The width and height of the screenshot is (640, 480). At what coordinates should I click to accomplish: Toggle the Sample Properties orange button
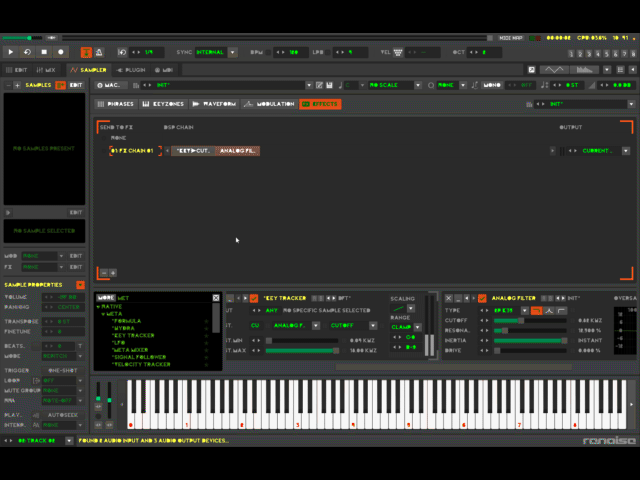pos(80,284)
